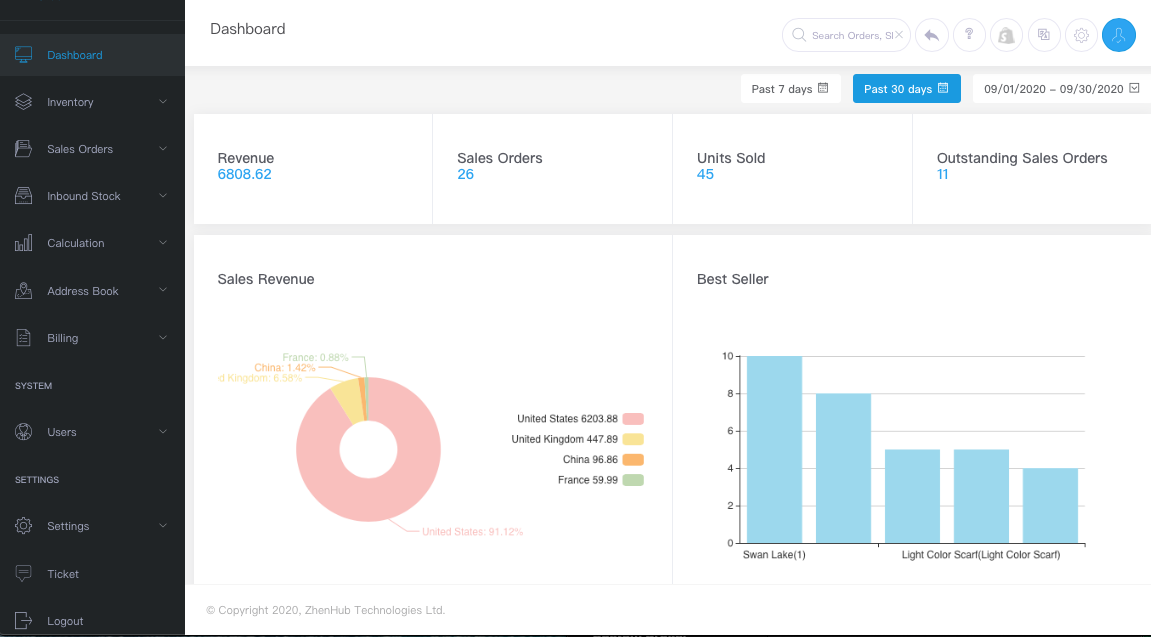This screenshot has width=1151, height=637.
Task: Open help via question mark icon
Action: 969,35
